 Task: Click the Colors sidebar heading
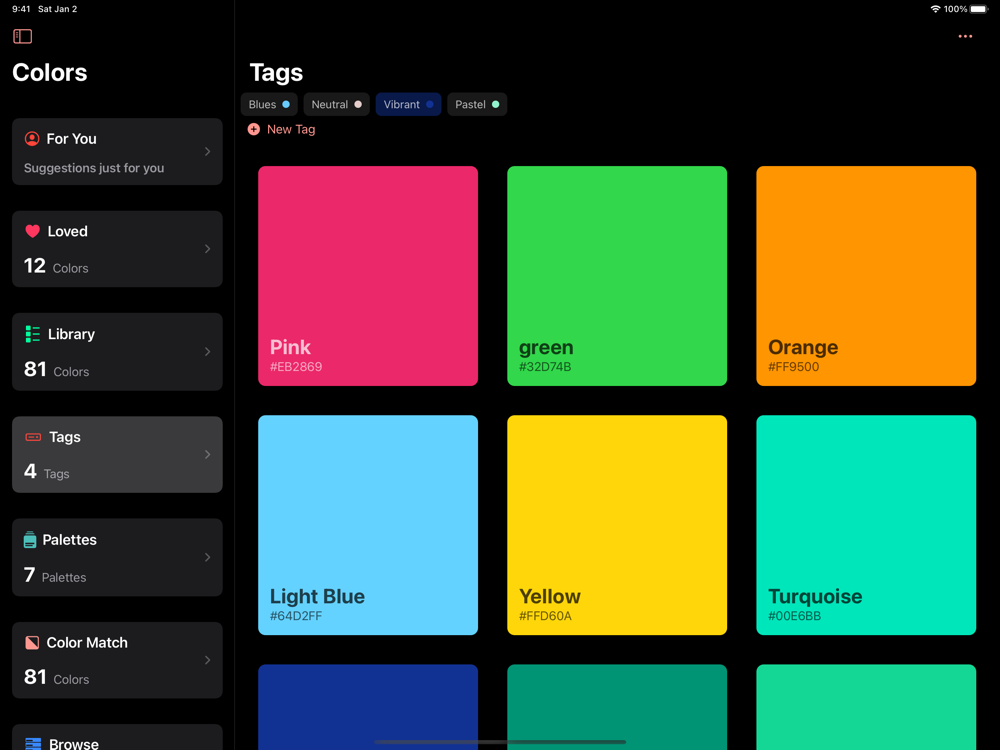click(x=50, y=73)
